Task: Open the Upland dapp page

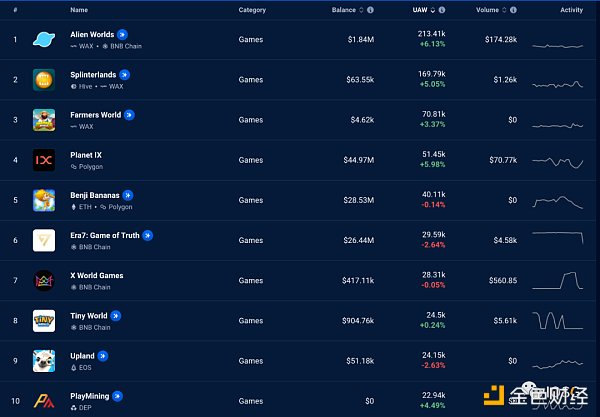Action: 82,356
